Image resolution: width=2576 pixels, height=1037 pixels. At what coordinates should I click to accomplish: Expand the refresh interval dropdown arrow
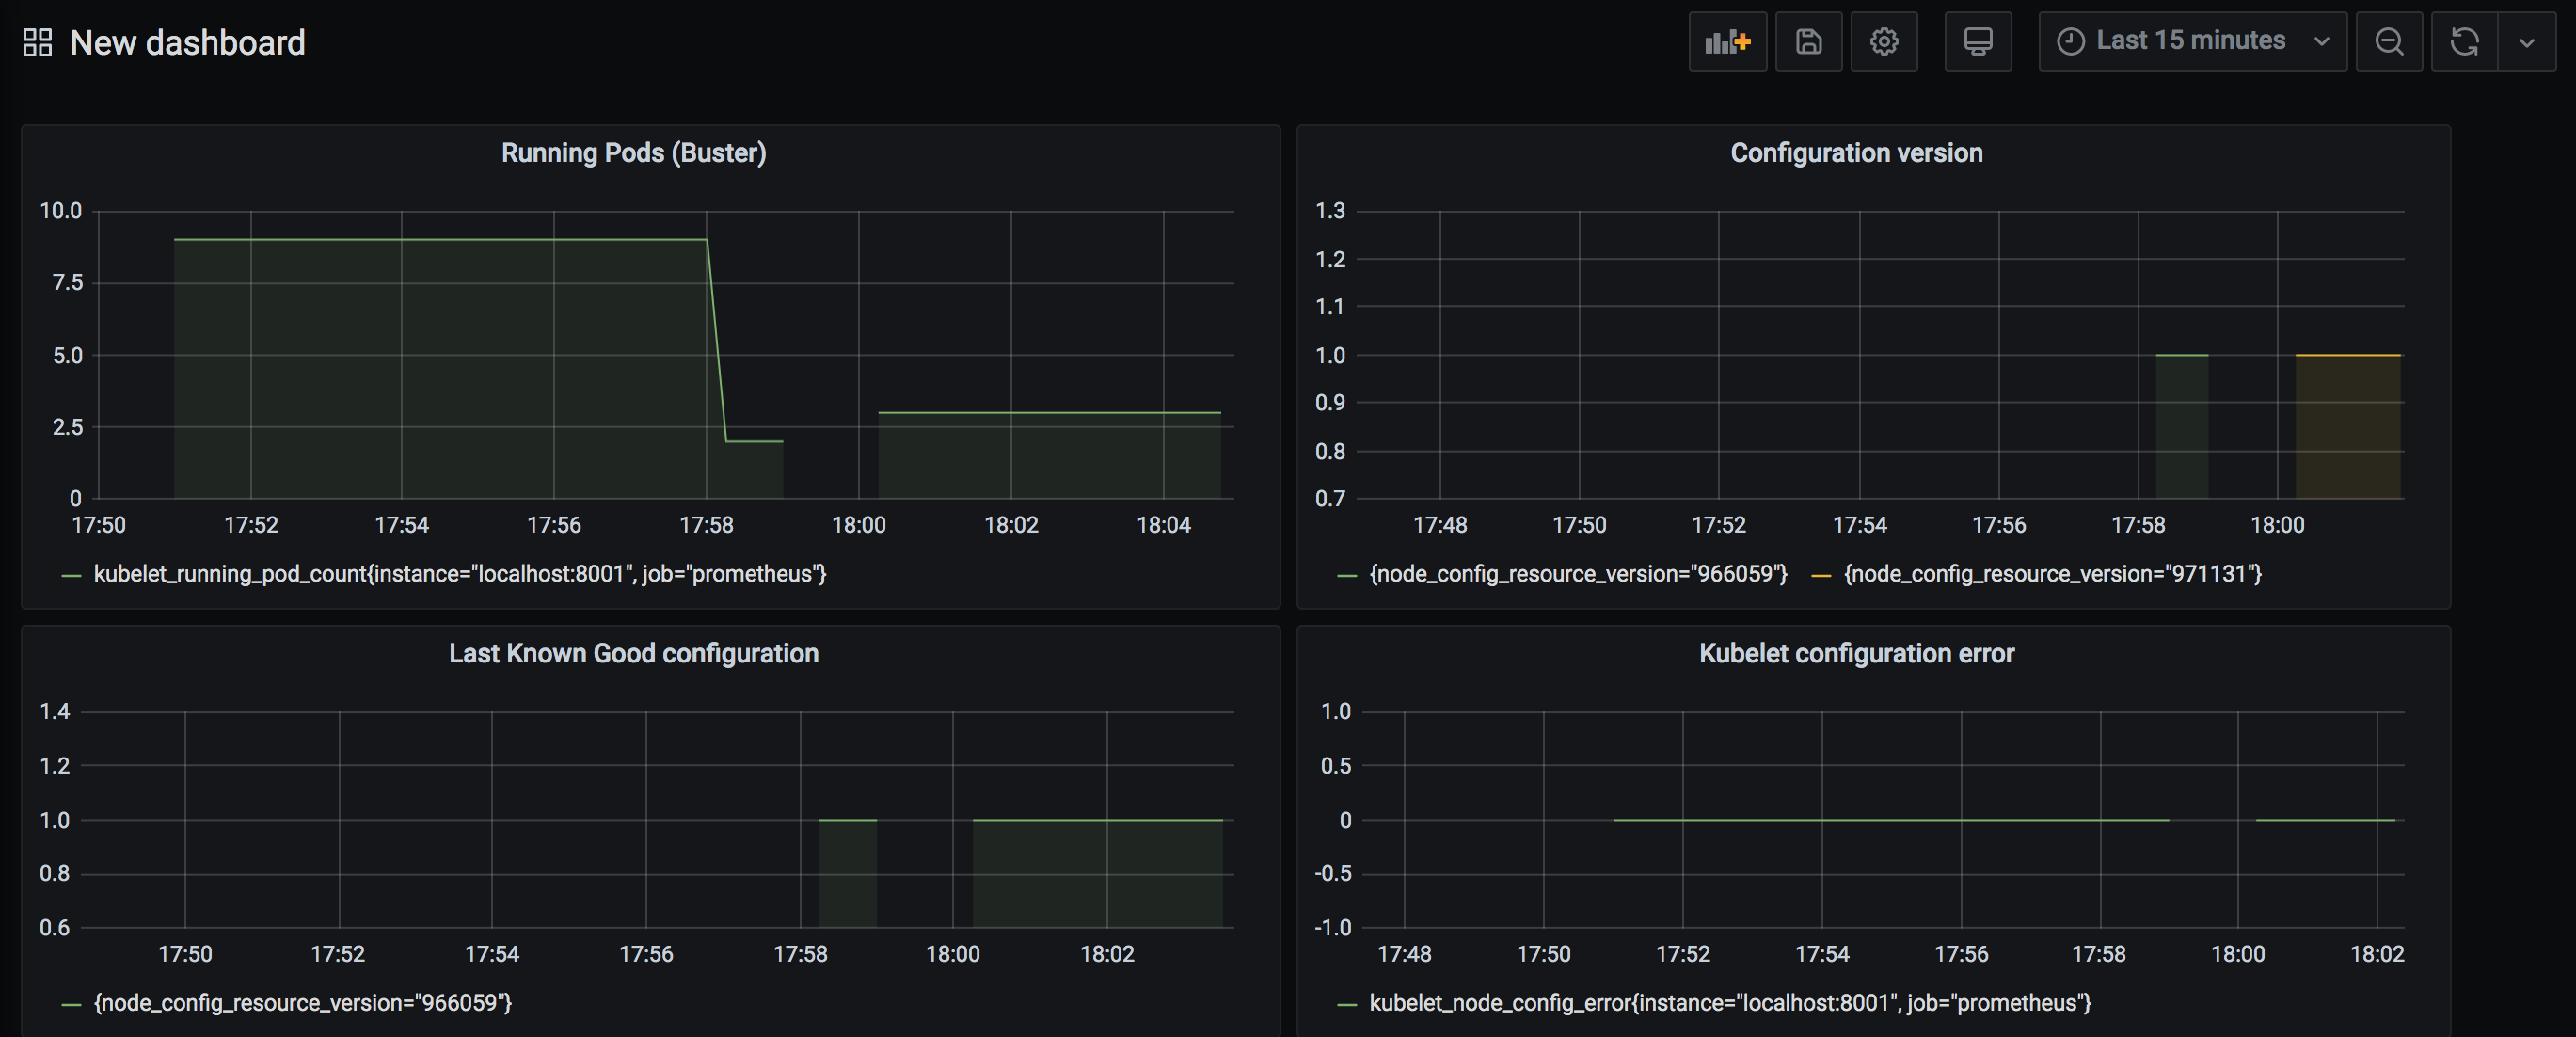click(2527, 42)
